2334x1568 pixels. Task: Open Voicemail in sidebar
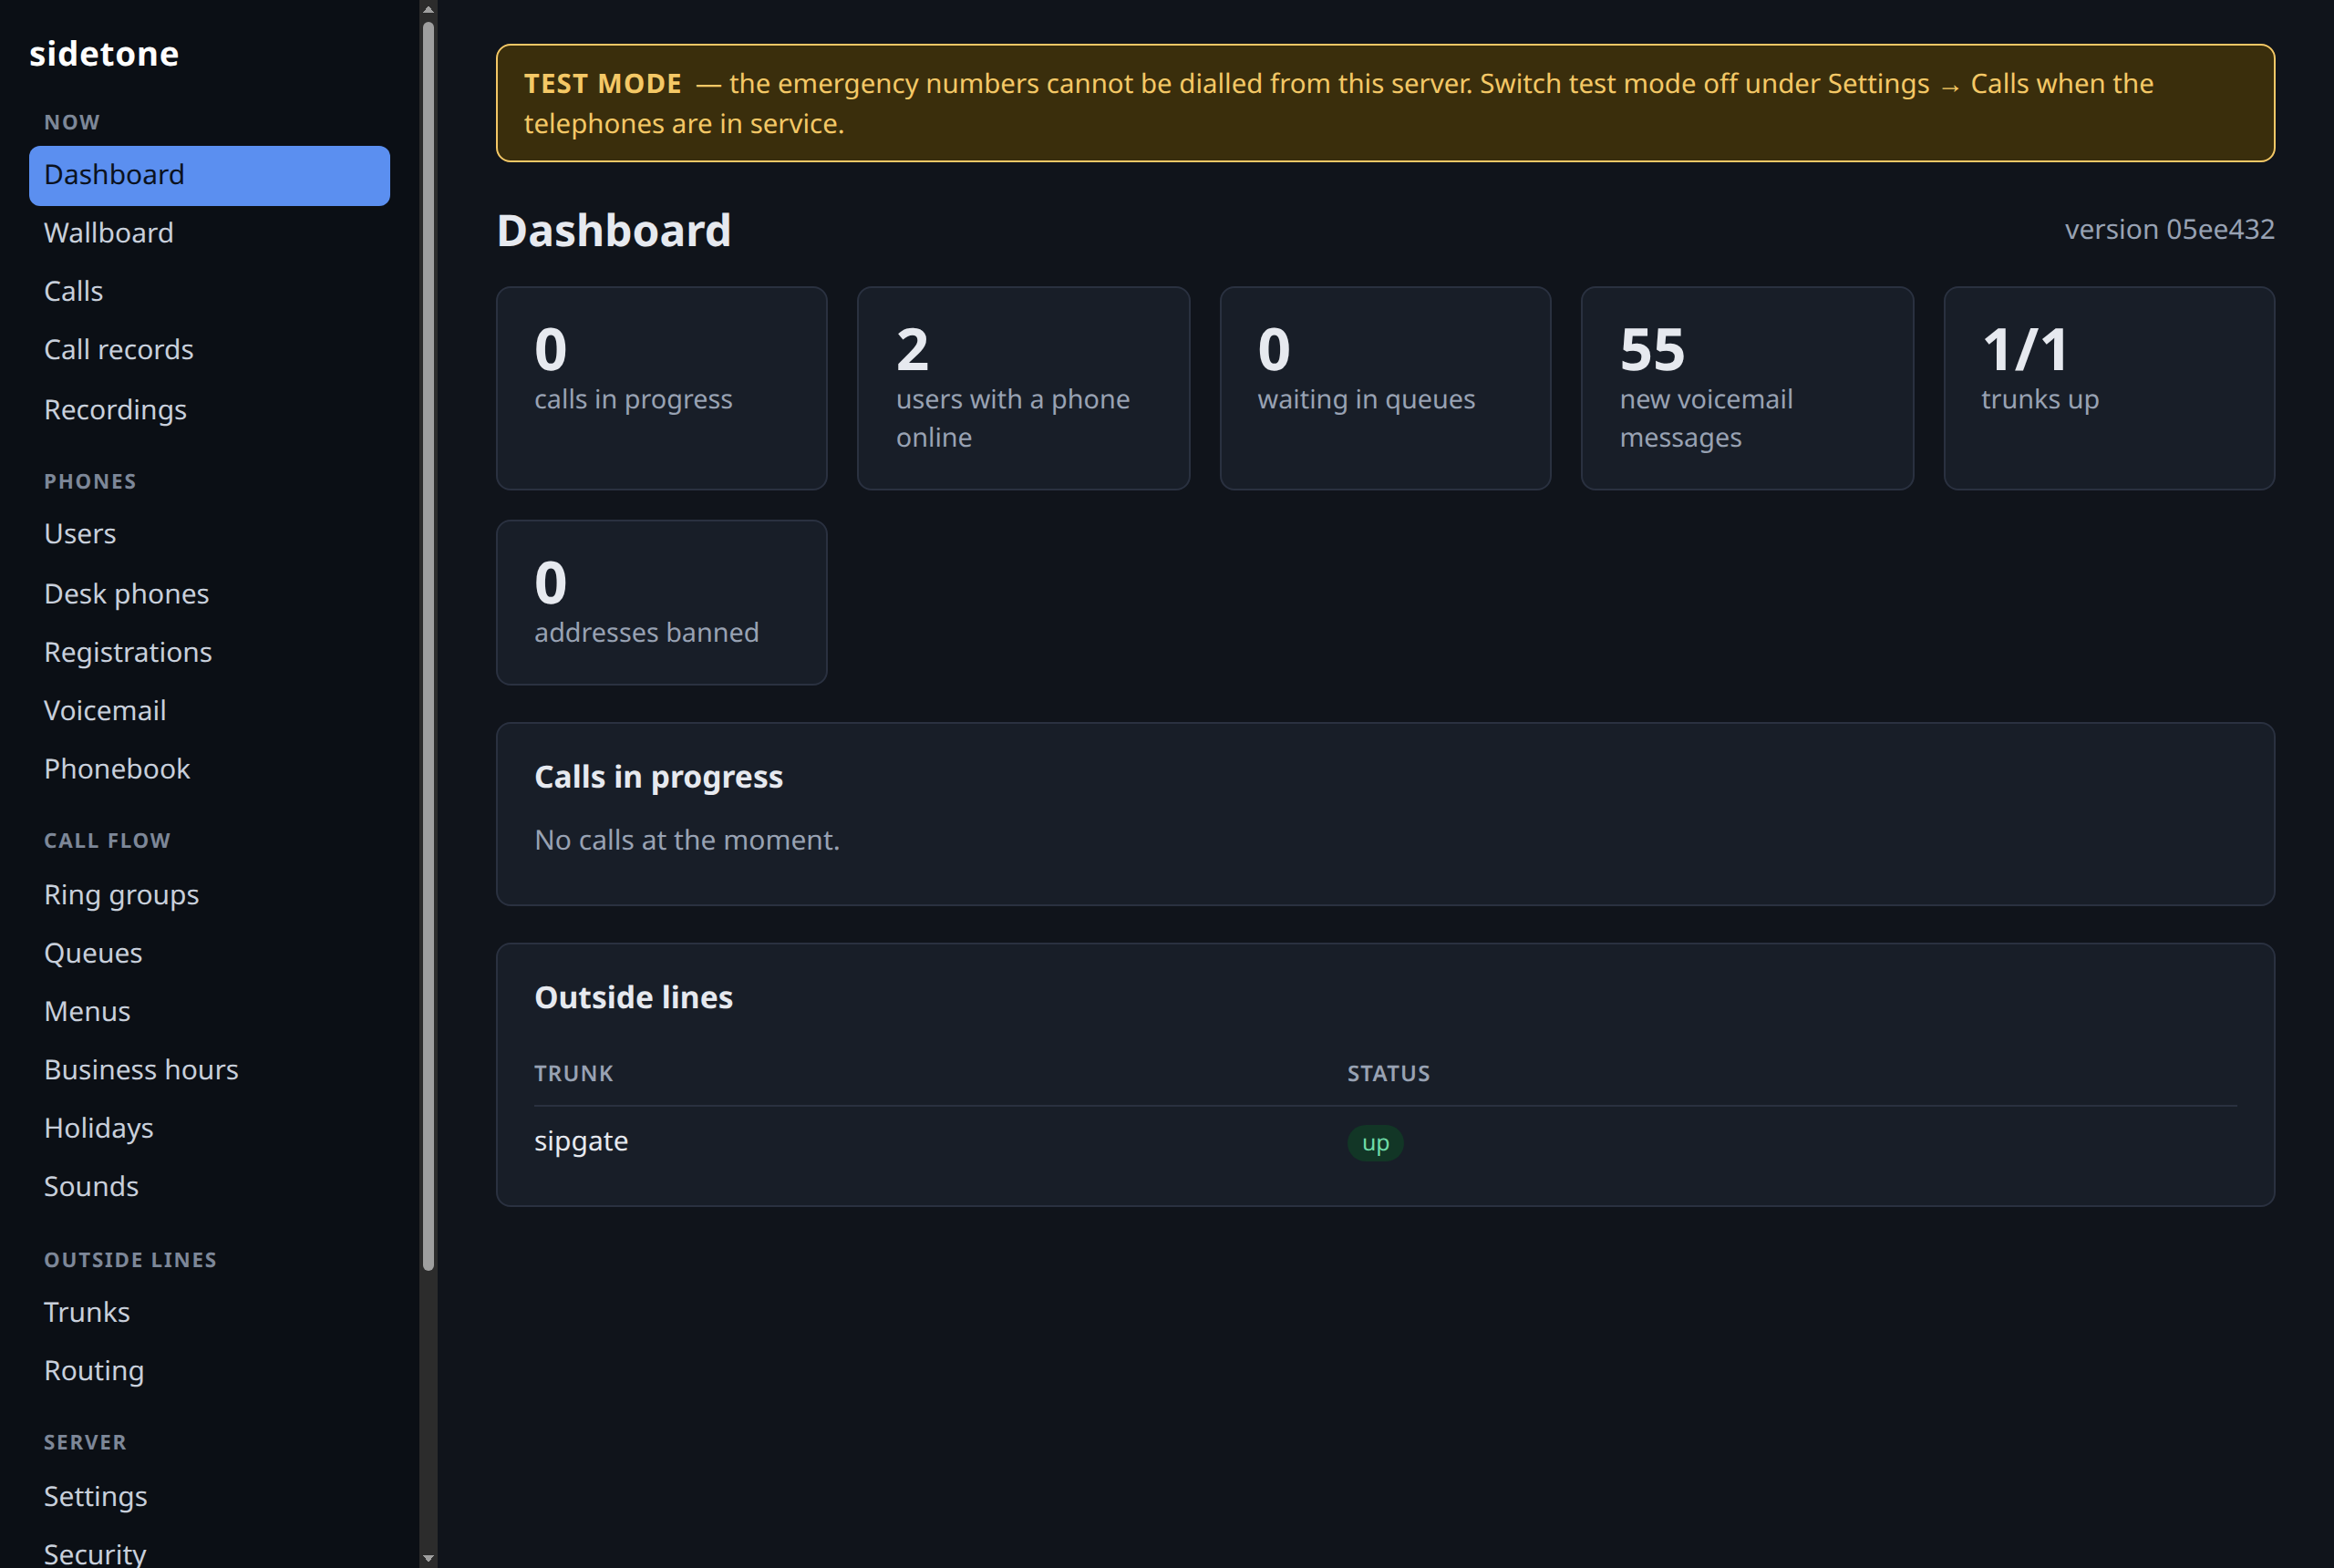pos(209,710)
